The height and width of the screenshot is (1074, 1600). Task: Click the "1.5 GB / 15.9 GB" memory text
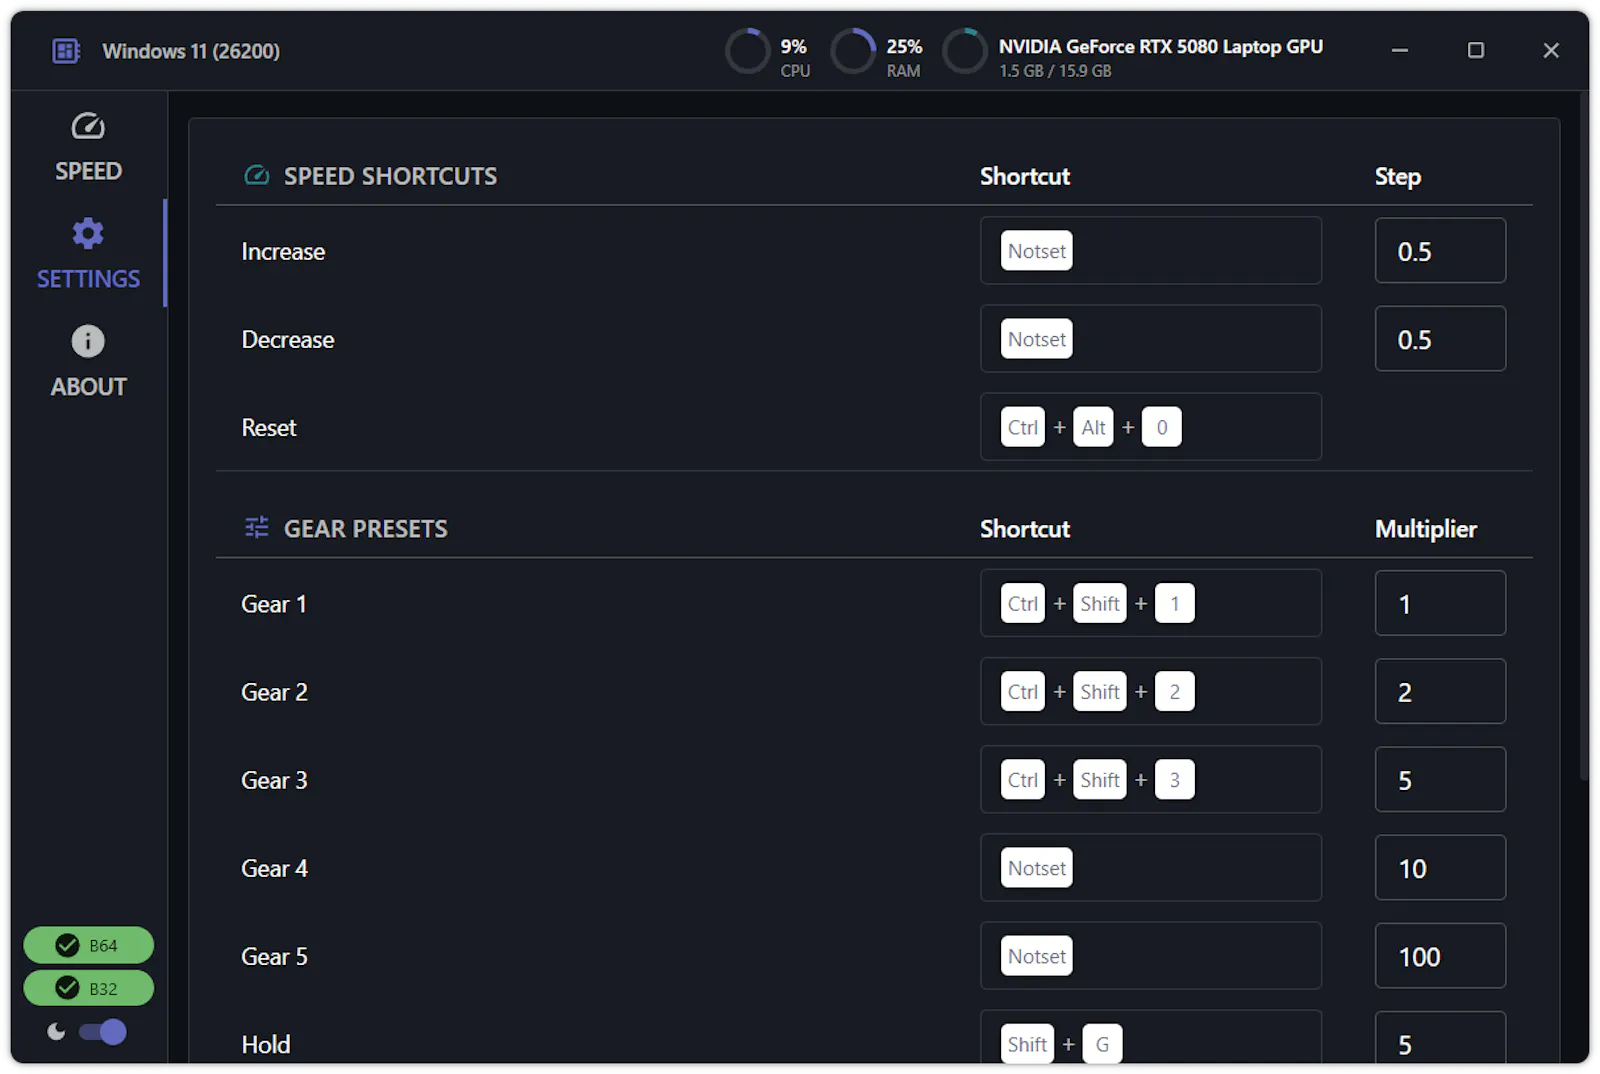pyautogui.click(x=1055, y=71)
